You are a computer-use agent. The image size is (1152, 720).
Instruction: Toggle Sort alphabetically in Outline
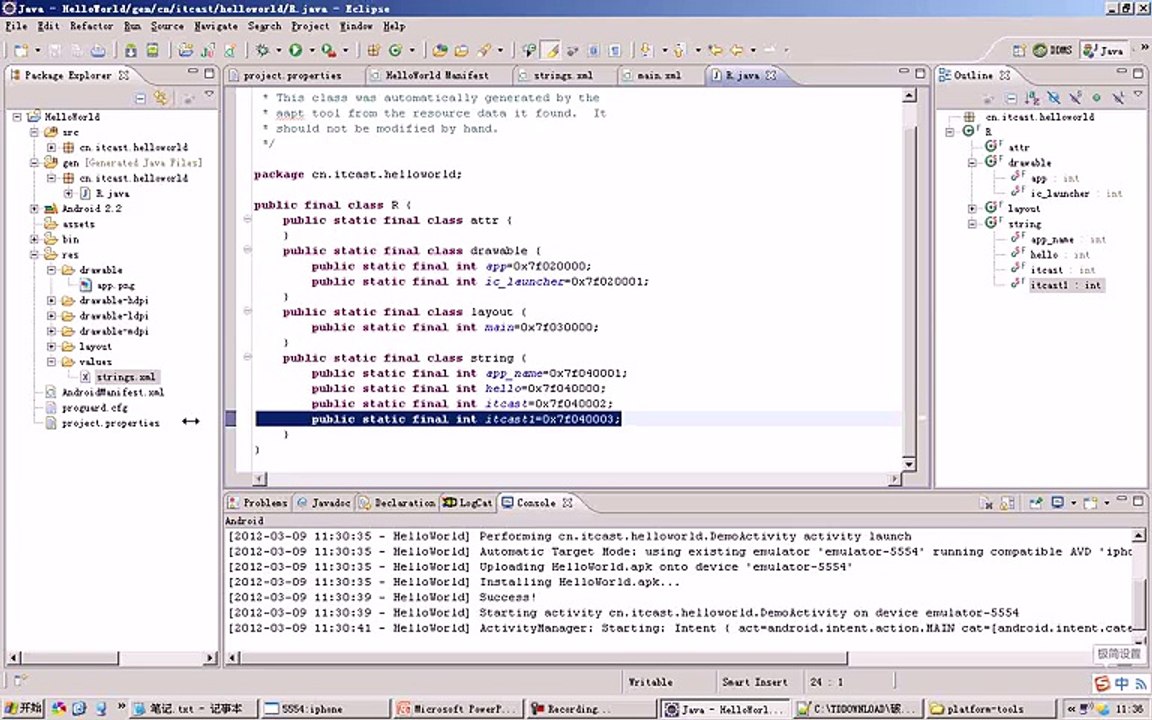tap(1032, 97)
